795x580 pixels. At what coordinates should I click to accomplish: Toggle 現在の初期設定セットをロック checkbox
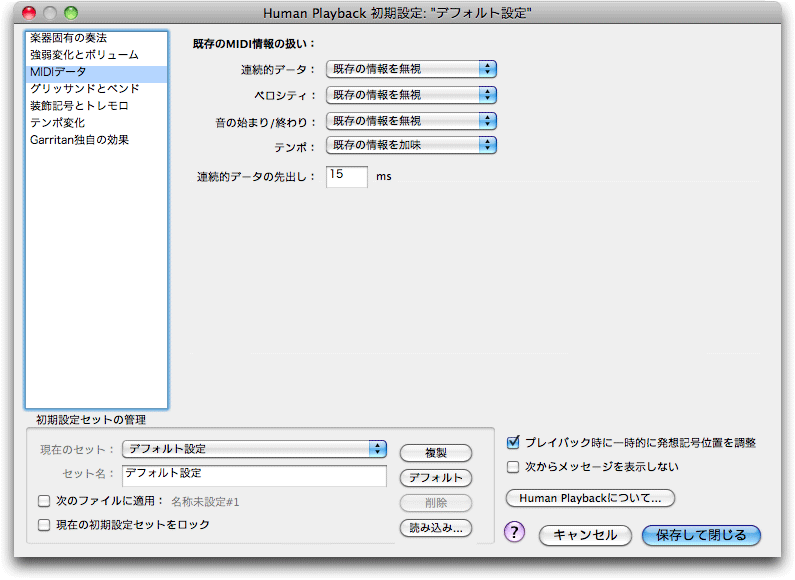pyautogui.click(x=44, y=525)
